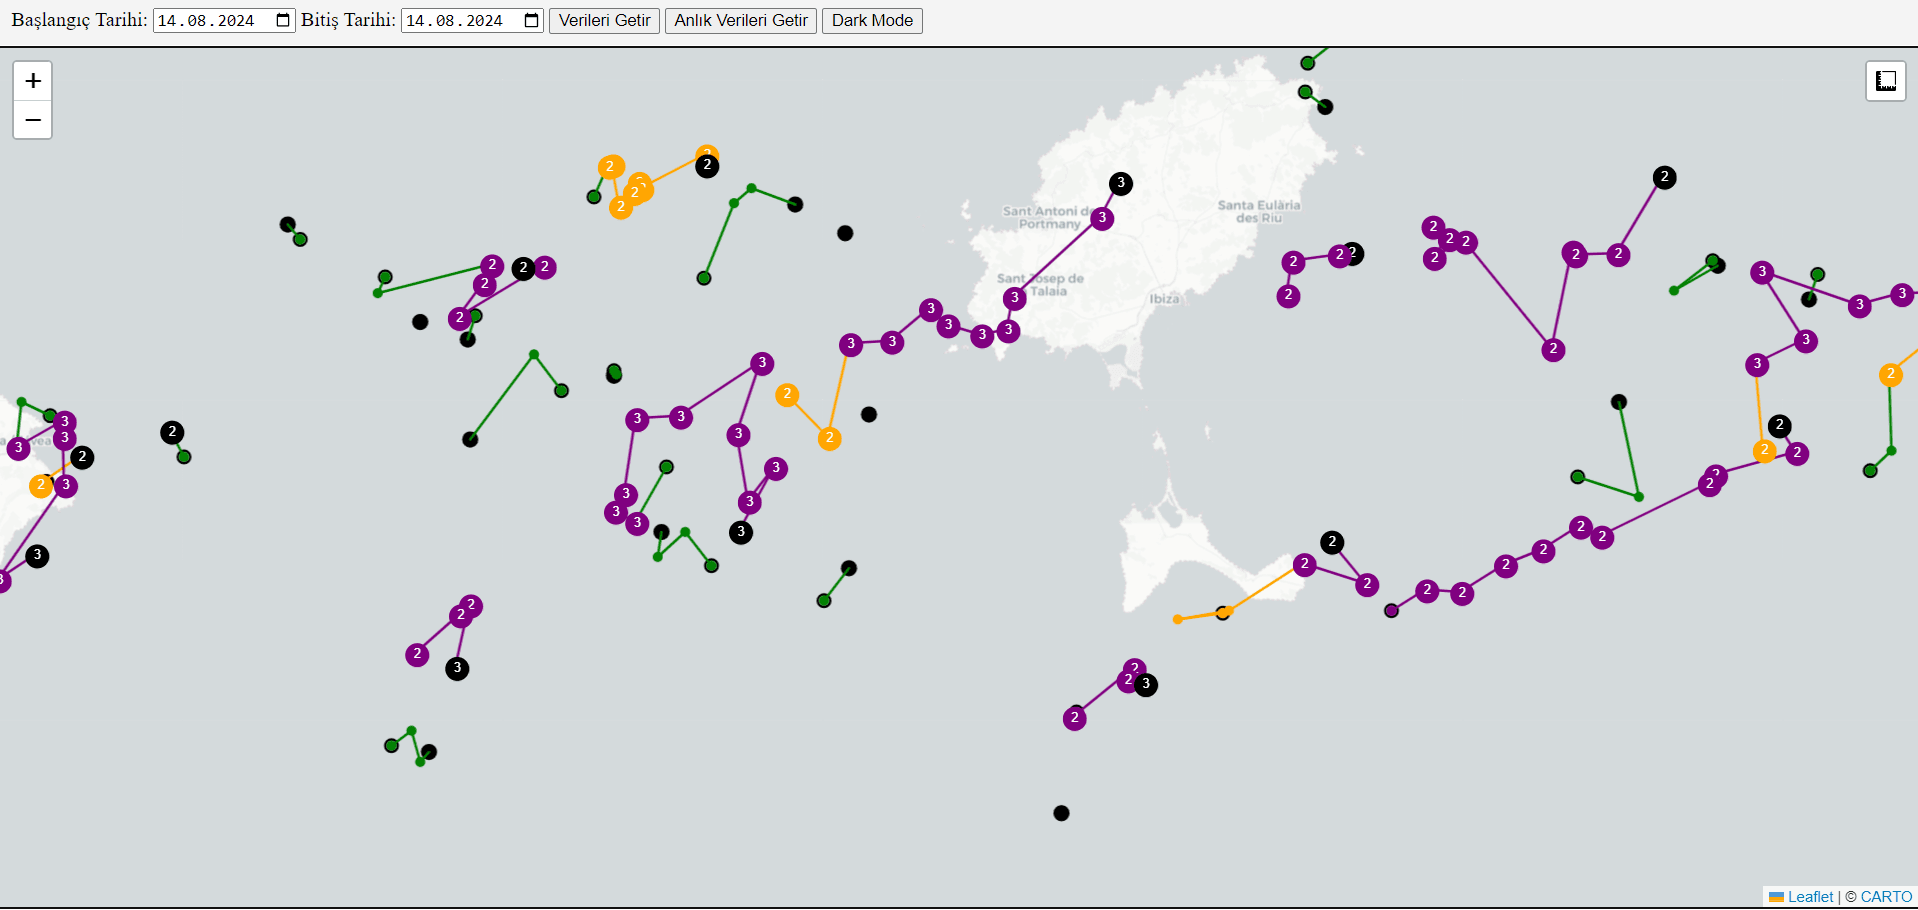
Task: Open the Bitiş Tarihi calendar picker
Action: (x=531, y=21)
